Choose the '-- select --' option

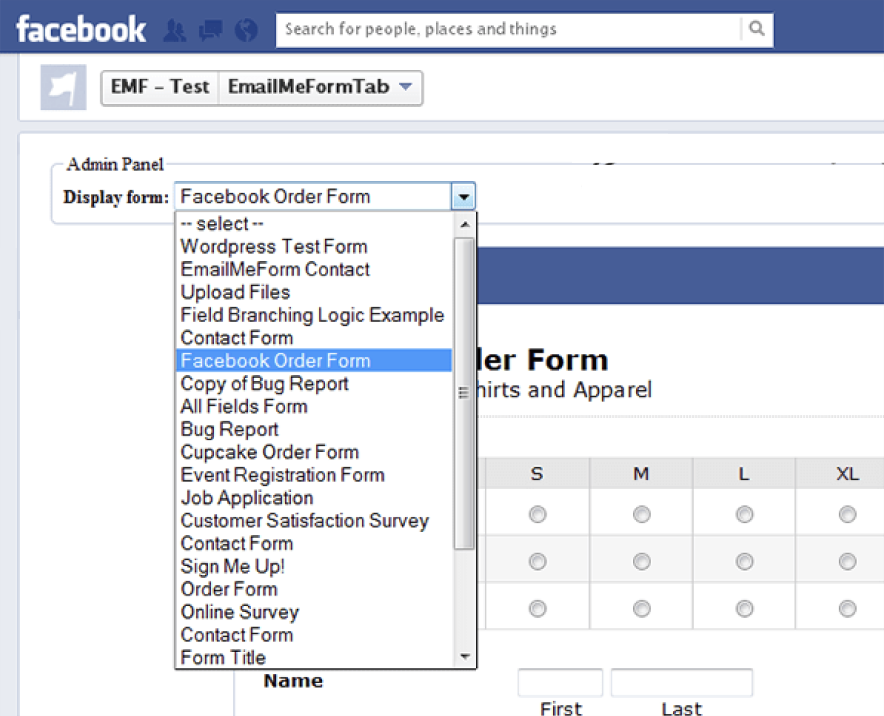(314, 224)
